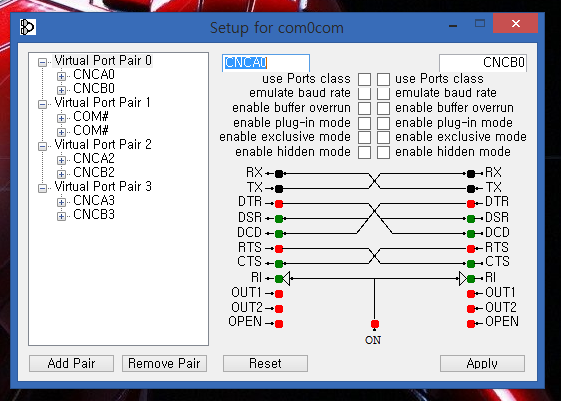This screenshot has height=401, width=561.
Task: Click the left OUT1 red pin
Action: coord(279,294)
